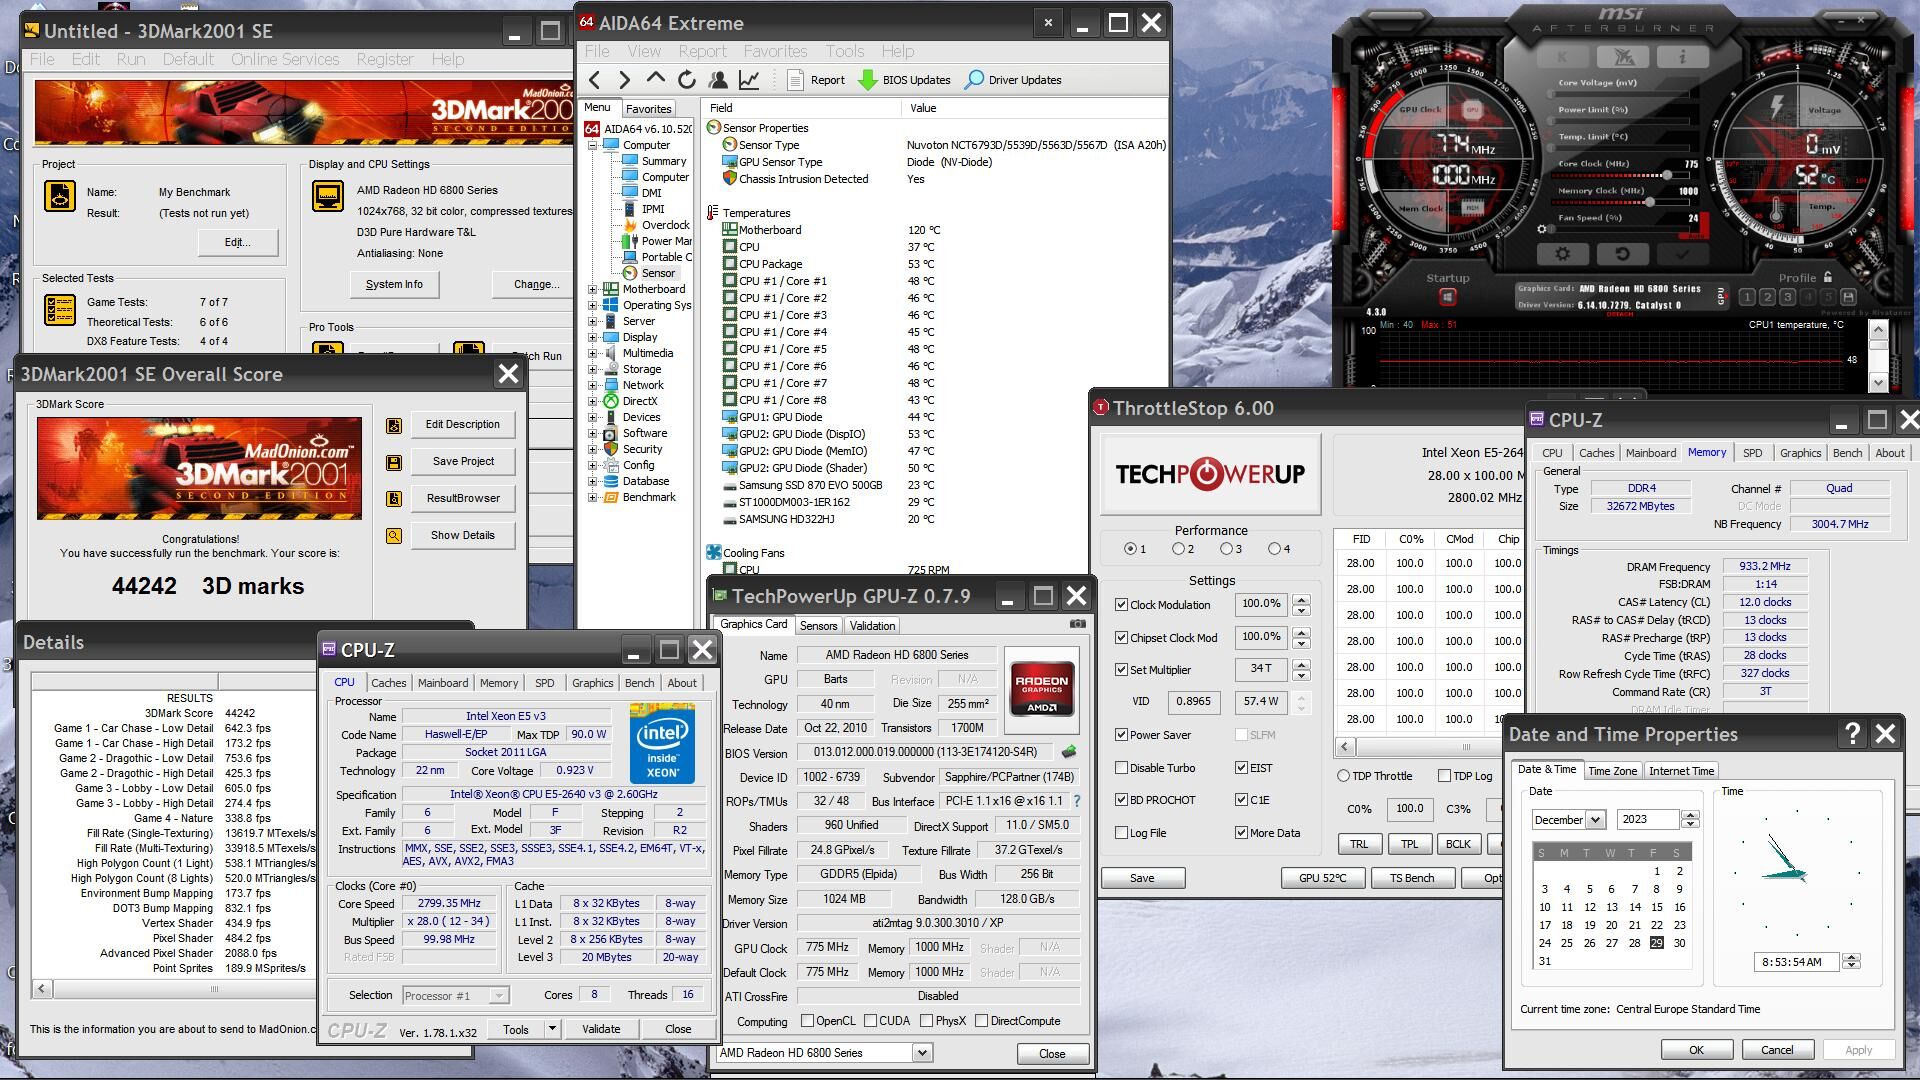Enable Disable Turbo checkbox
Screen dimensions: 1920x1080
(1121, 768)
